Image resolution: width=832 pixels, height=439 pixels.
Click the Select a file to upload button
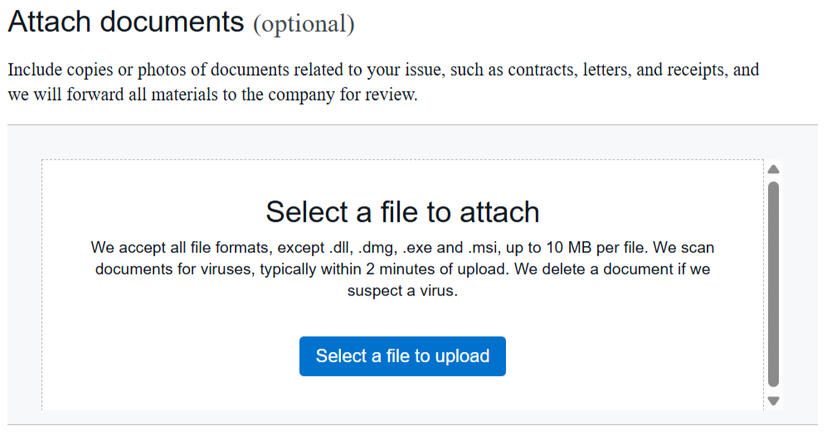pos(402,356)
